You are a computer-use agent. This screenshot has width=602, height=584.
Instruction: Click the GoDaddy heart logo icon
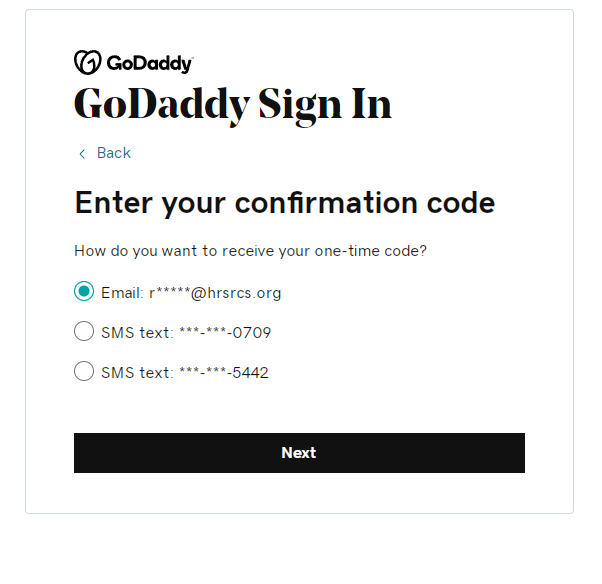87,62
